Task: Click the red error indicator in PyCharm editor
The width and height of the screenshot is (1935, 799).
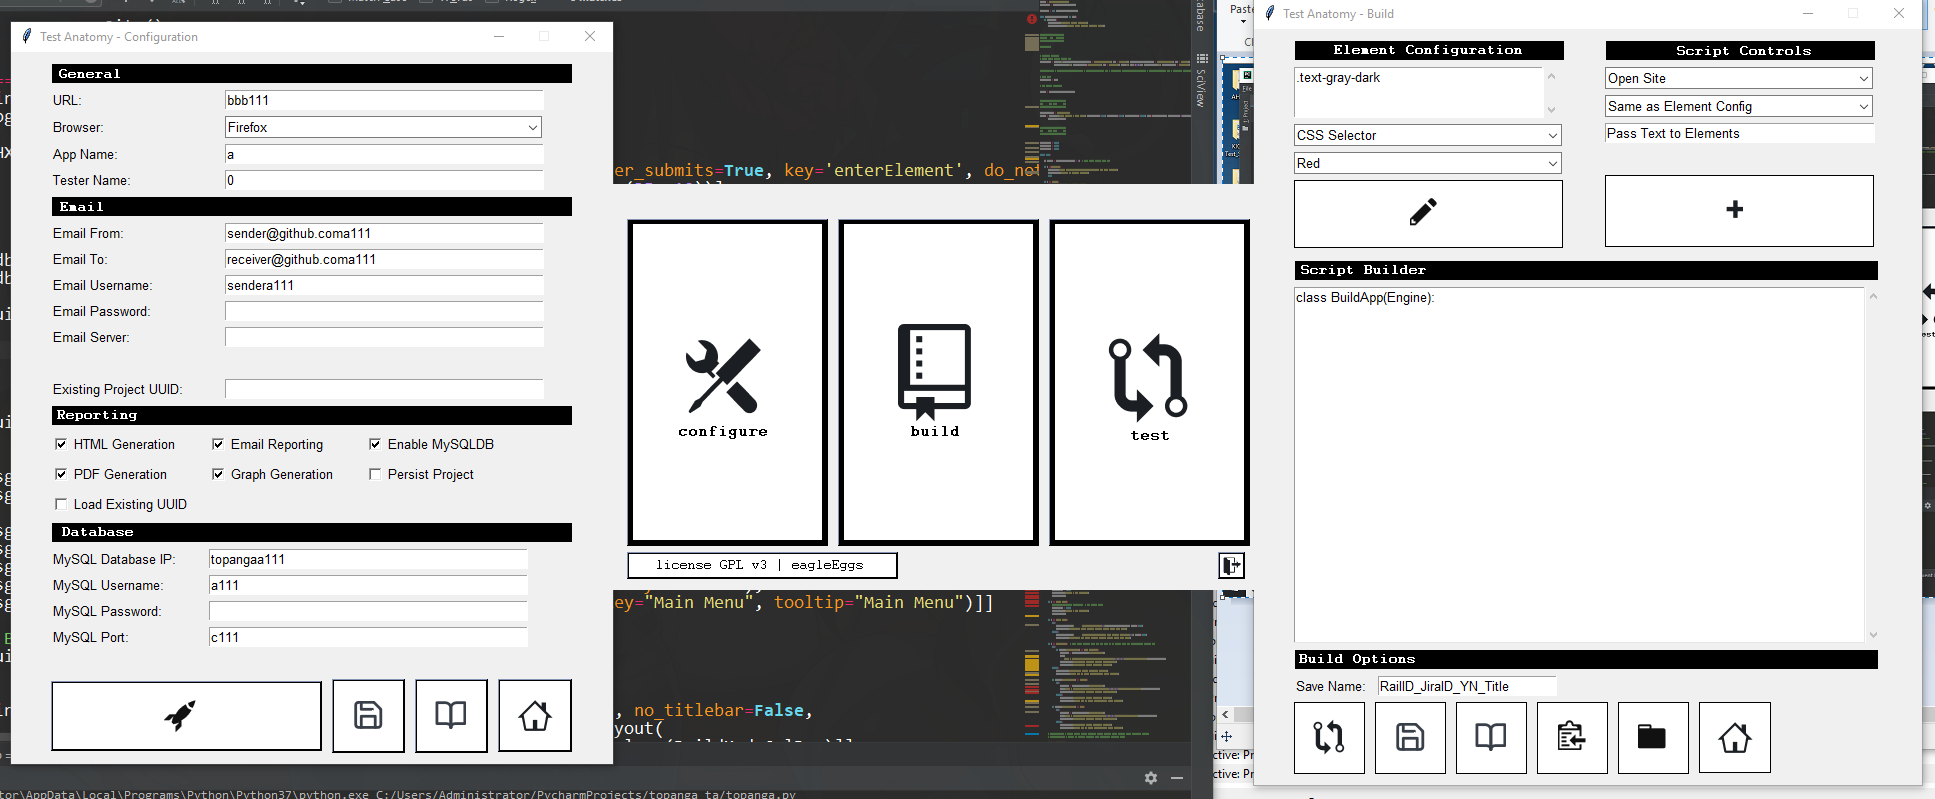Action: [1032, 19]
